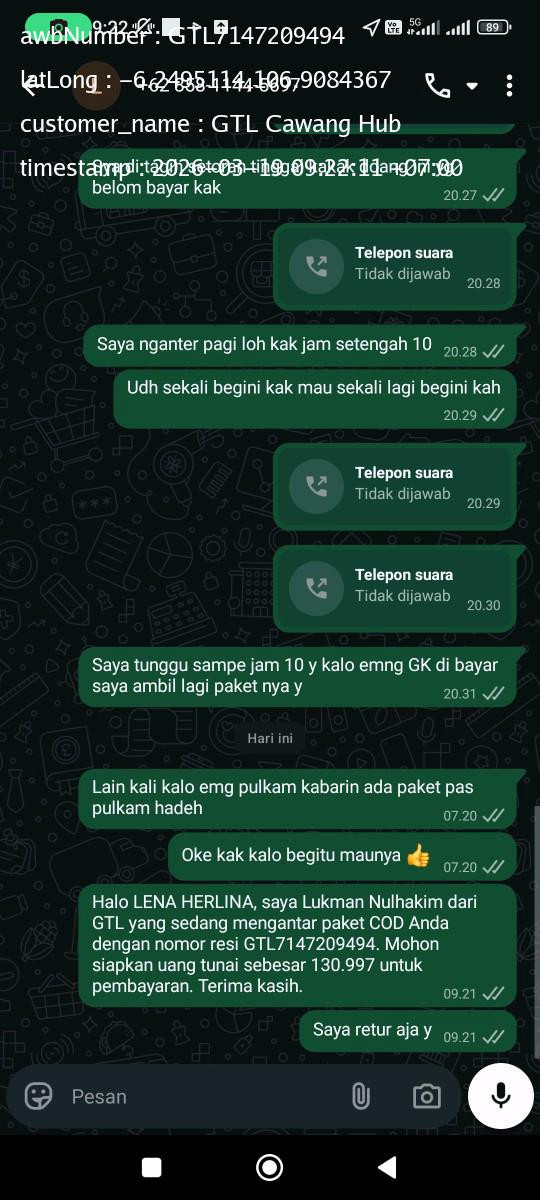Tap the back arrow in chat header
Screen dimensions: 540x1200
coord(31,86)
